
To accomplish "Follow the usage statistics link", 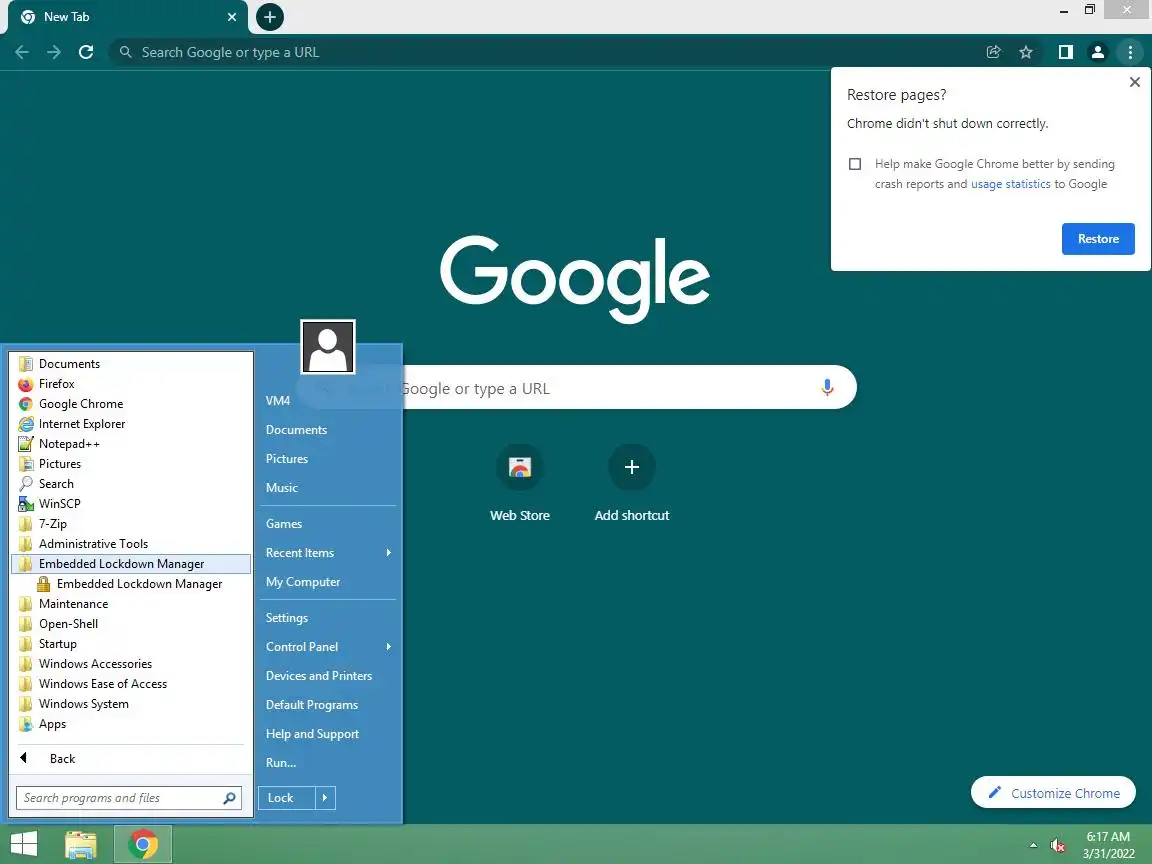I will click(x=1010, y=184).
